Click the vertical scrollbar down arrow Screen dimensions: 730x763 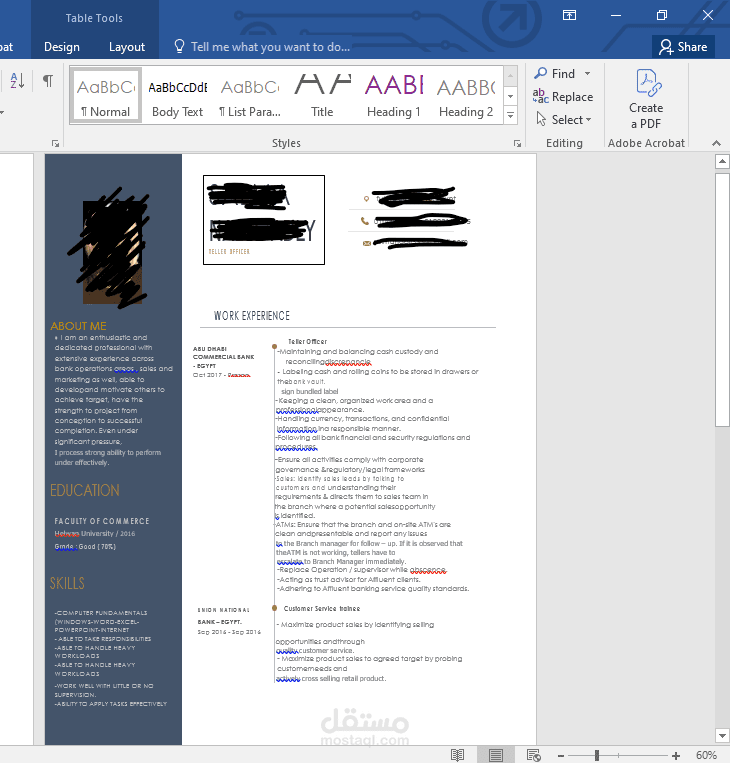[x=722, y=735]
